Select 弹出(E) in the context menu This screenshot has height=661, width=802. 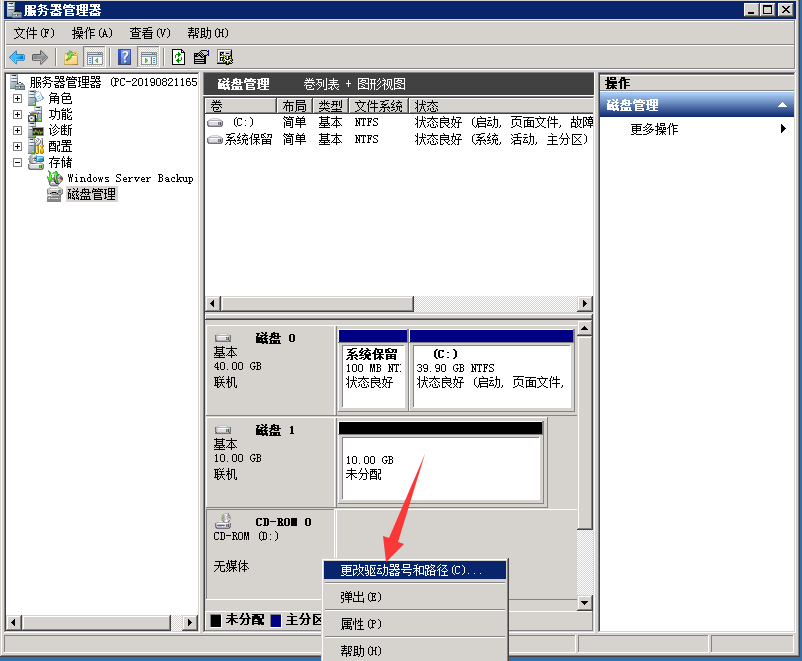[x=361, y=597]
